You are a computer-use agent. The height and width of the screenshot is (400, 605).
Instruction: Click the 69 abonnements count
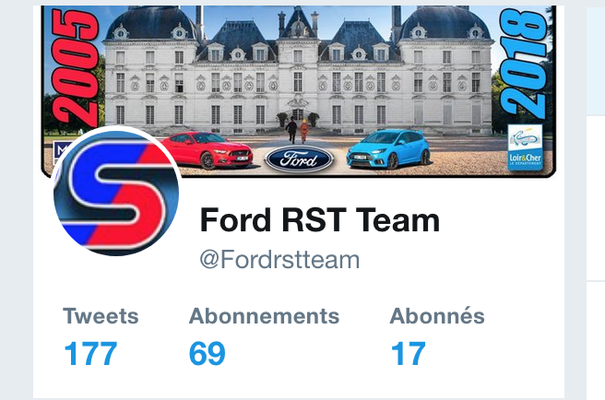tap(207, 354)
